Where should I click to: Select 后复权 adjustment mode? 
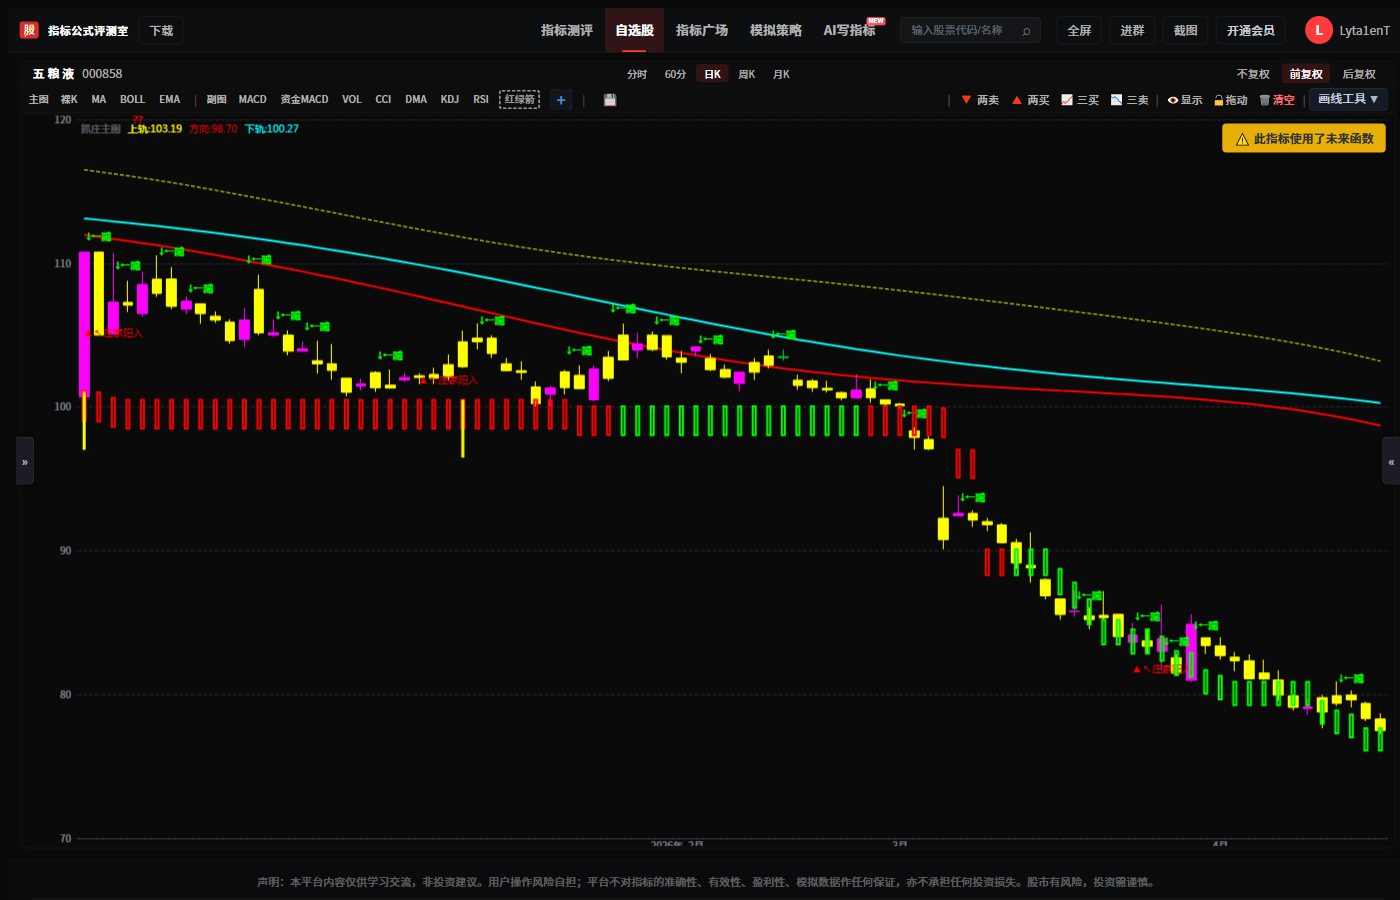pyautogui.click(x=1359, y=74)
